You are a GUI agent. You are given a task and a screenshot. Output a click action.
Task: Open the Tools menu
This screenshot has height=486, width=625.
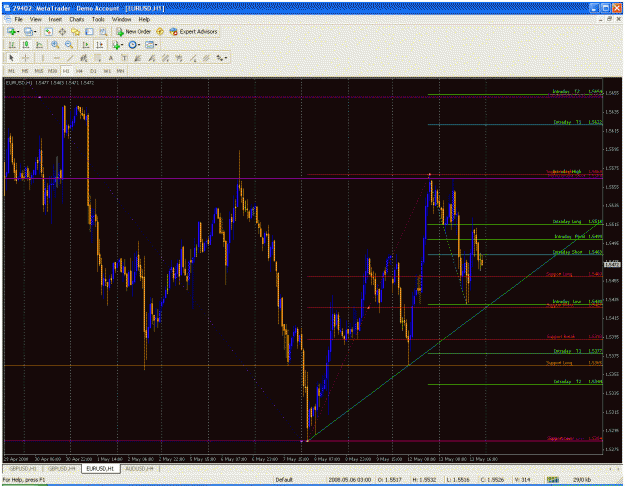pyautogui.click(x=98, y=19)
